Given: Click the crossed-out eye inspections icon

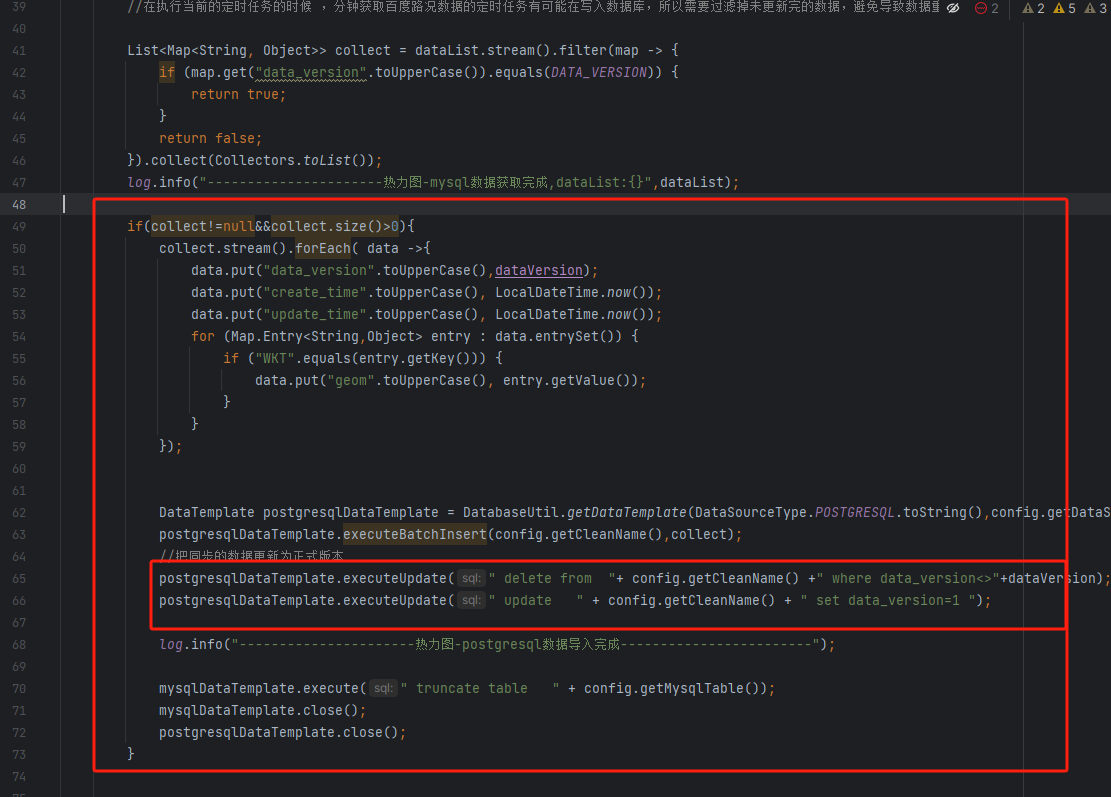Looking at the screenshot, I should [953, 8].
